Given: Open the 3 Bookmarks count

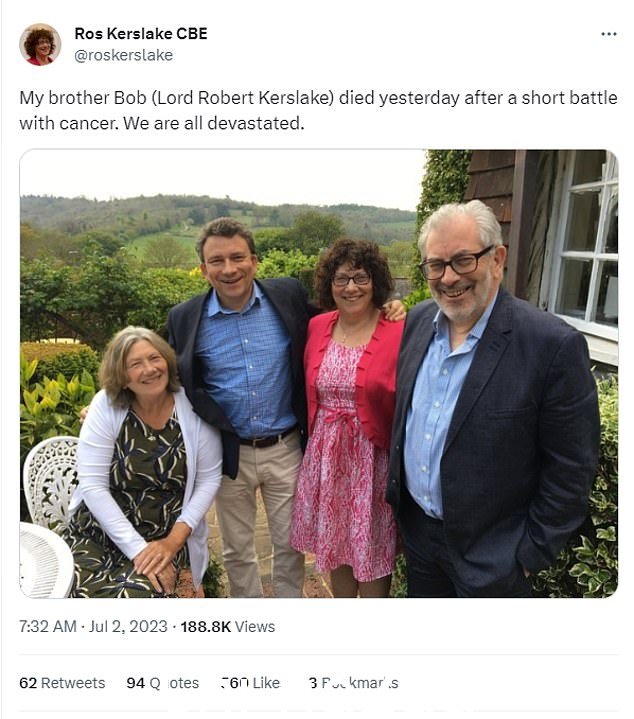Looking at the screenshot, I should pos(353,683).
